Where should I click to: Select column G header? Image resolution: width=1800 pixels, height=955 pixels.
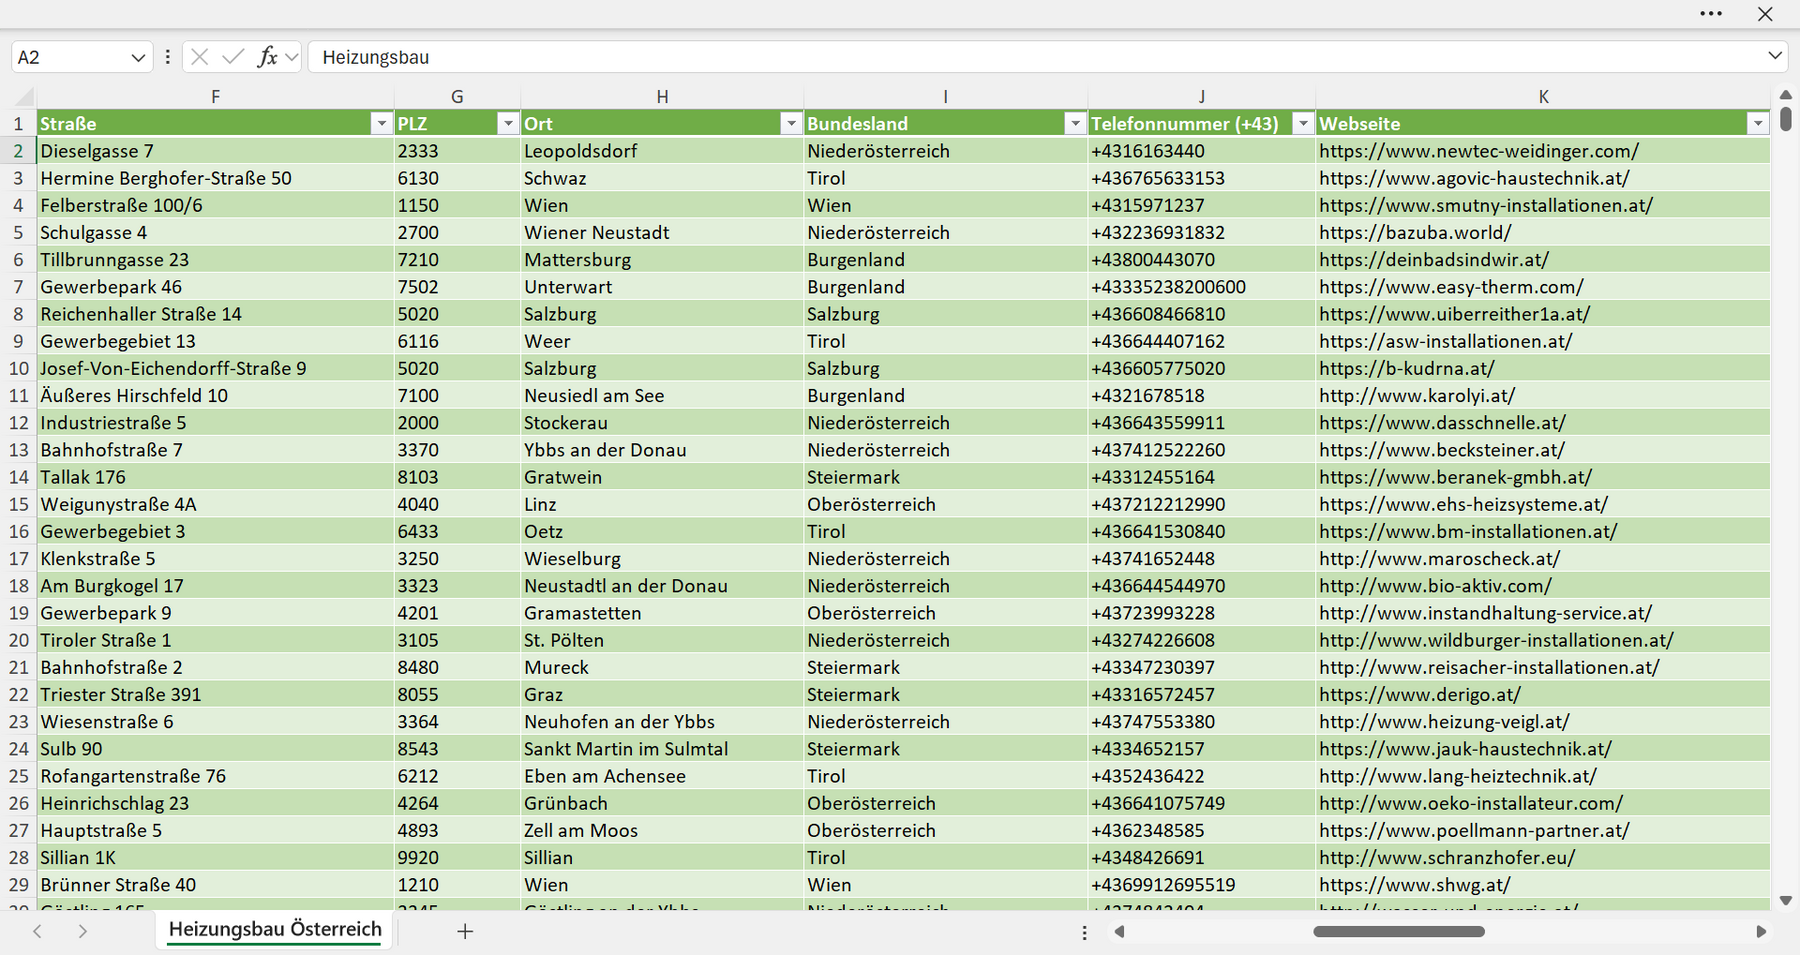click(x=457, y=97)
